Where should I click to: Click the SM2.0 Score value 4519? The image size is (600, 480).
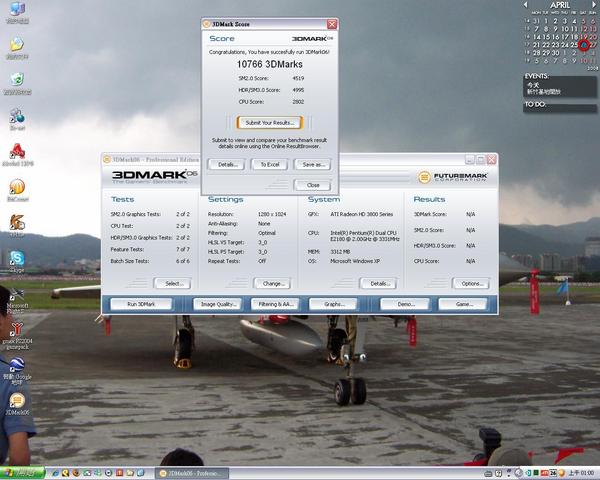298,78
